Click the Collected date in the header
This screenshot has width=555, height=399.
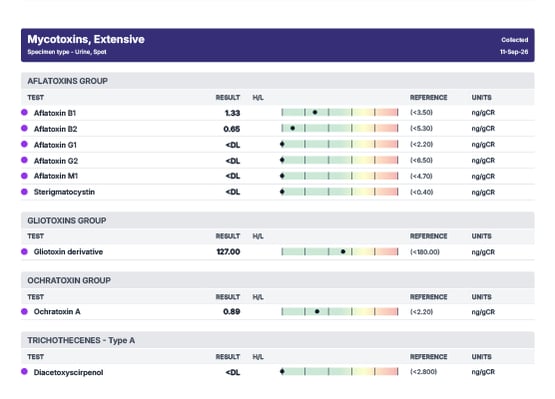tap(514, 52)
